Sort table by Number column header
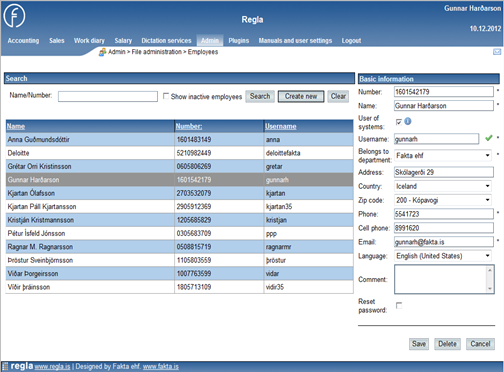Viewport: 504px width, 372px height. (x=189, y=126)
